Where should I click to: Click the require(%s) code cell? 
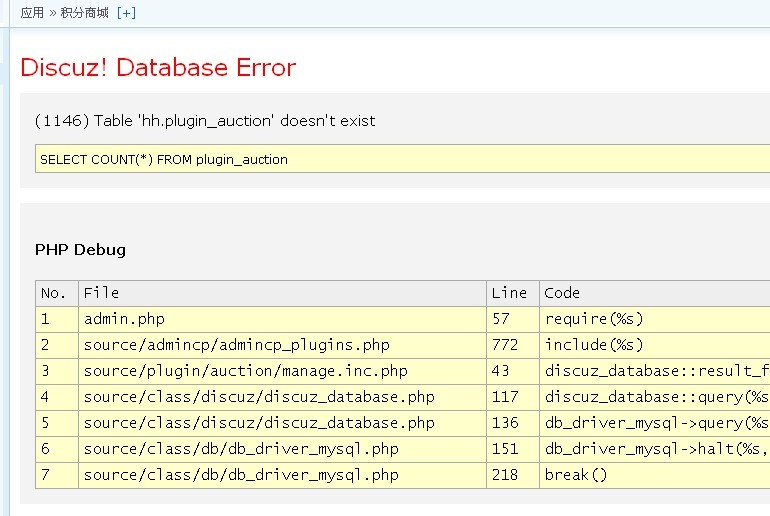tap(594, 319)
